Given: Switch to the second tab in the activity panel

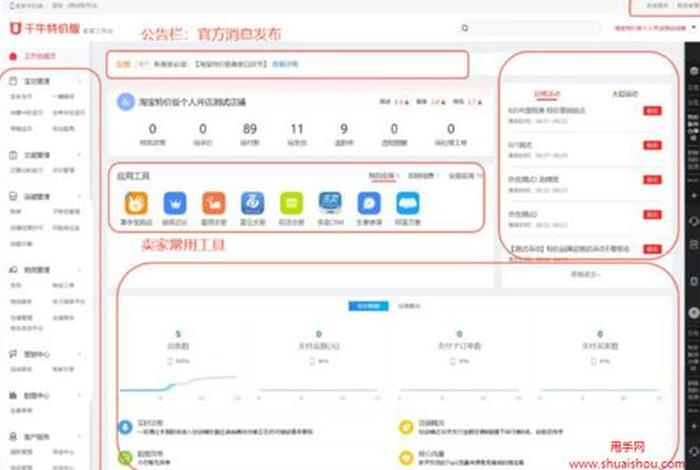Looking at the screenshot, I should coord(625,94).
